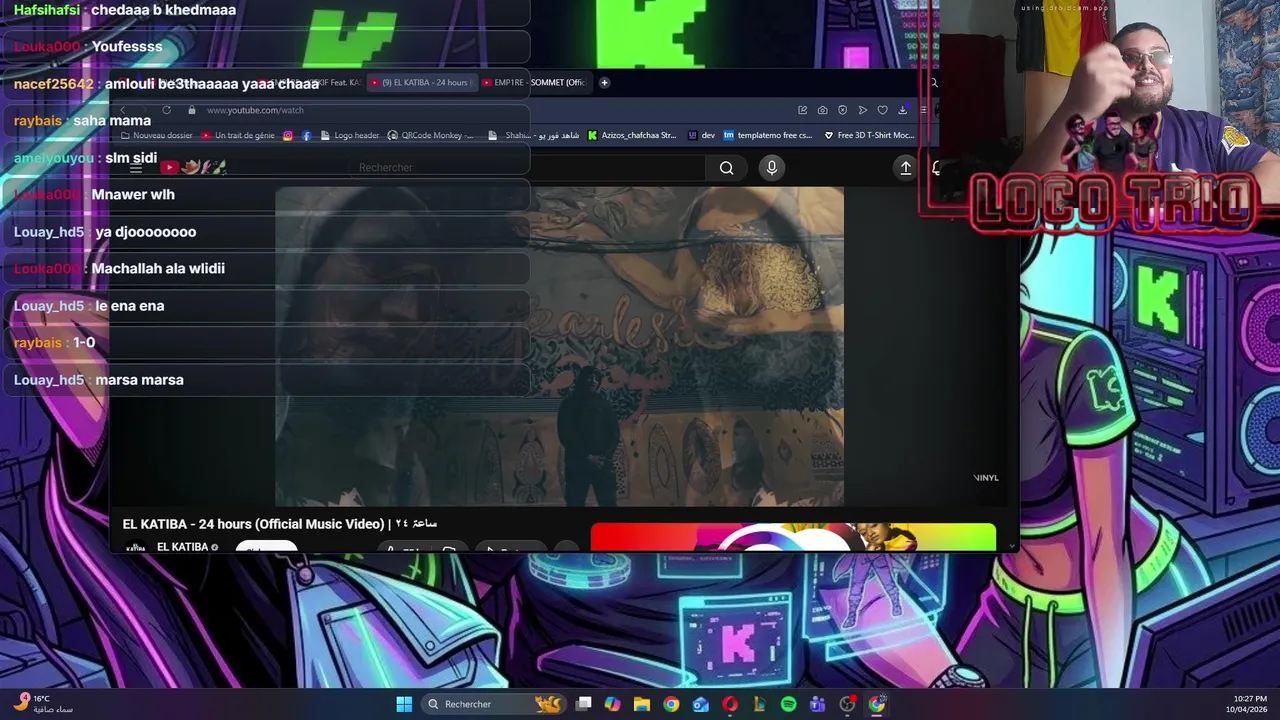Image resolution: width=1280 pixels, height=720 pixels.
Task: Open Outlook from taskbar
Action: click(x=701, y=704)
